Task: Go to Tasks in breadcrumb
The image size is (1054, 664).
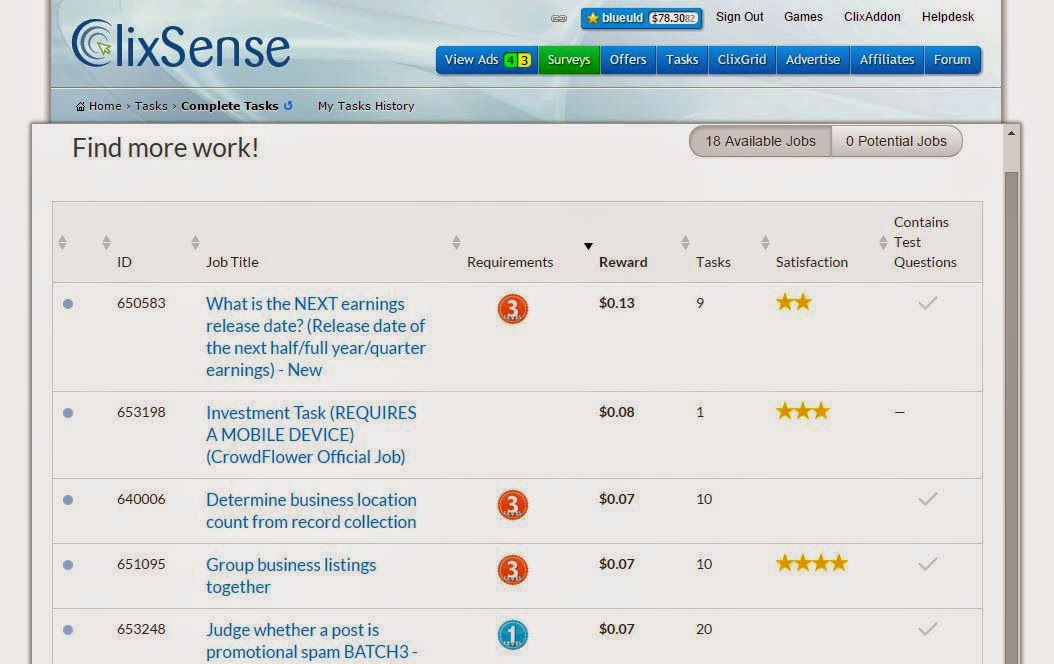Action: tap(151, 106)
